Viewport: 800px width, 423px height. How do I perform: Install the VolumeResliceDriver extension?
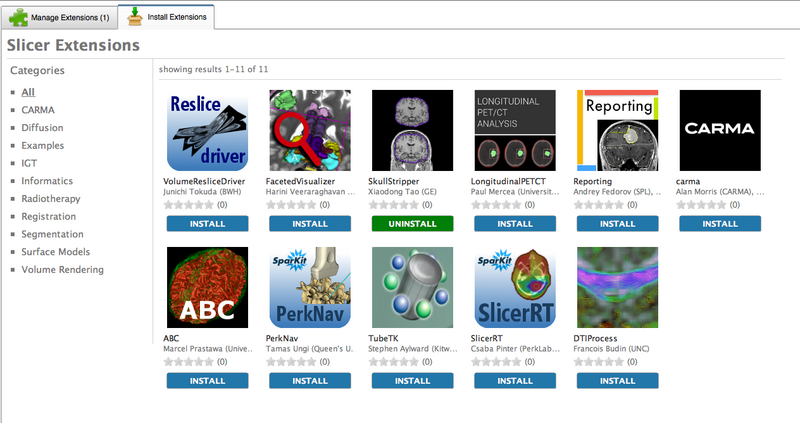tap(205, 223)
